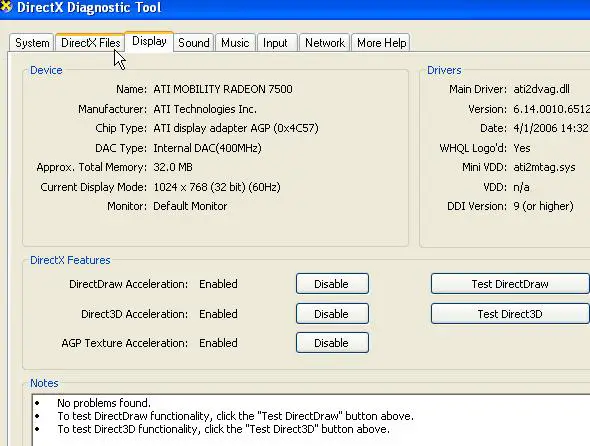Image resolution: width=590 pixels, height=446 pixels.
Task: Click the VDD n/a value
Action: click(521, 187)
